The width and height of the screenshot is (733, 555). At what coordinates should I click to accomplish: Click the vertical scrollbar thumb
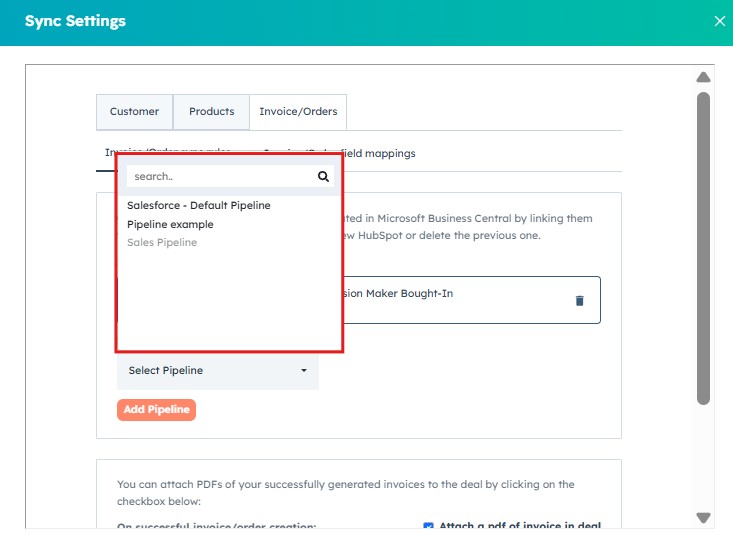click(x=703, y=248)
